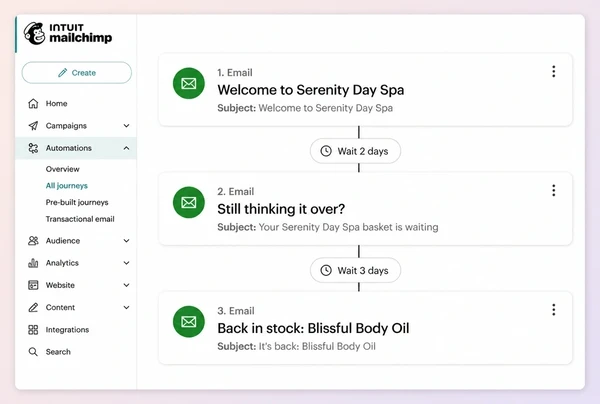The width and height of the screenshot is (600, 404).
Task: Click subject 'Your Serenity Day Spa basket is waiting'
Action: coord(349,227)
